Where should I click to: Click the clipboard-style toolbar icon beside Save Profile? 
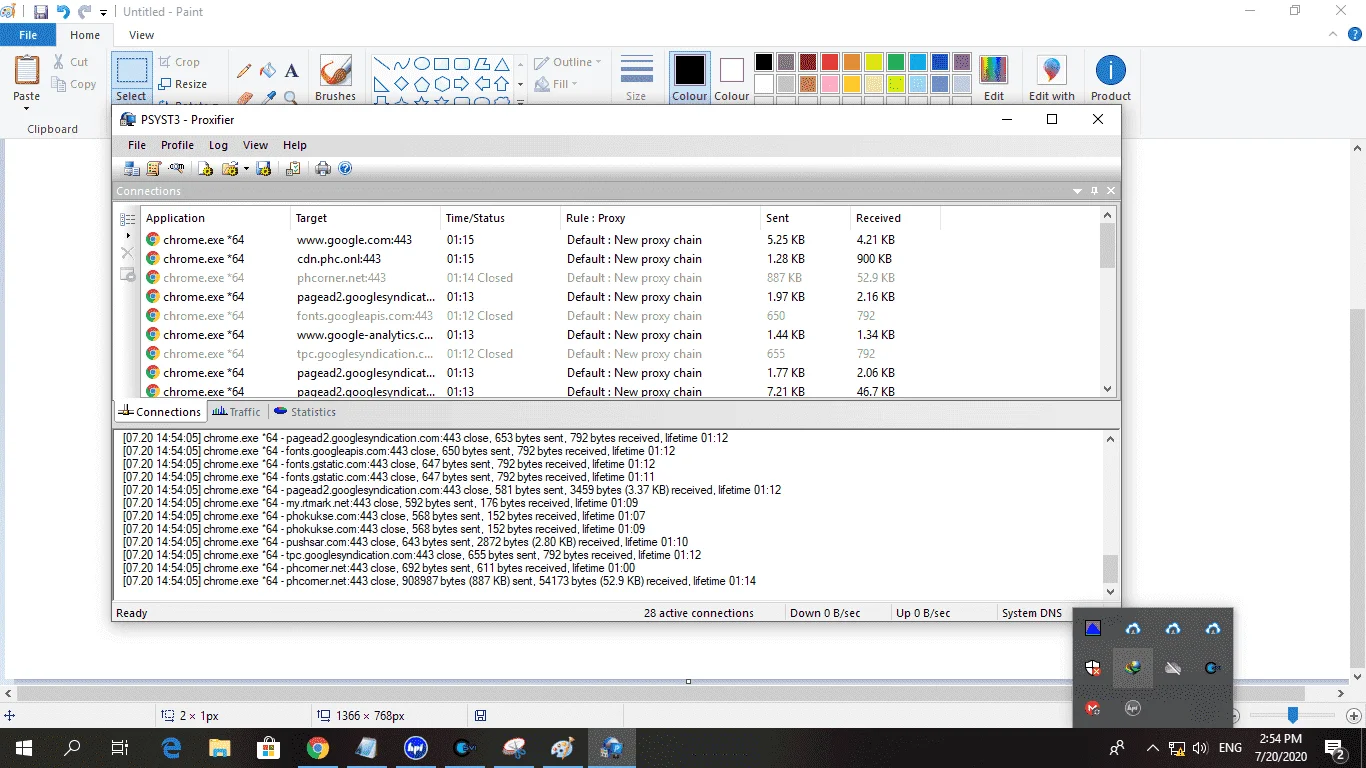pyautogui.click(x=293, y=169)
